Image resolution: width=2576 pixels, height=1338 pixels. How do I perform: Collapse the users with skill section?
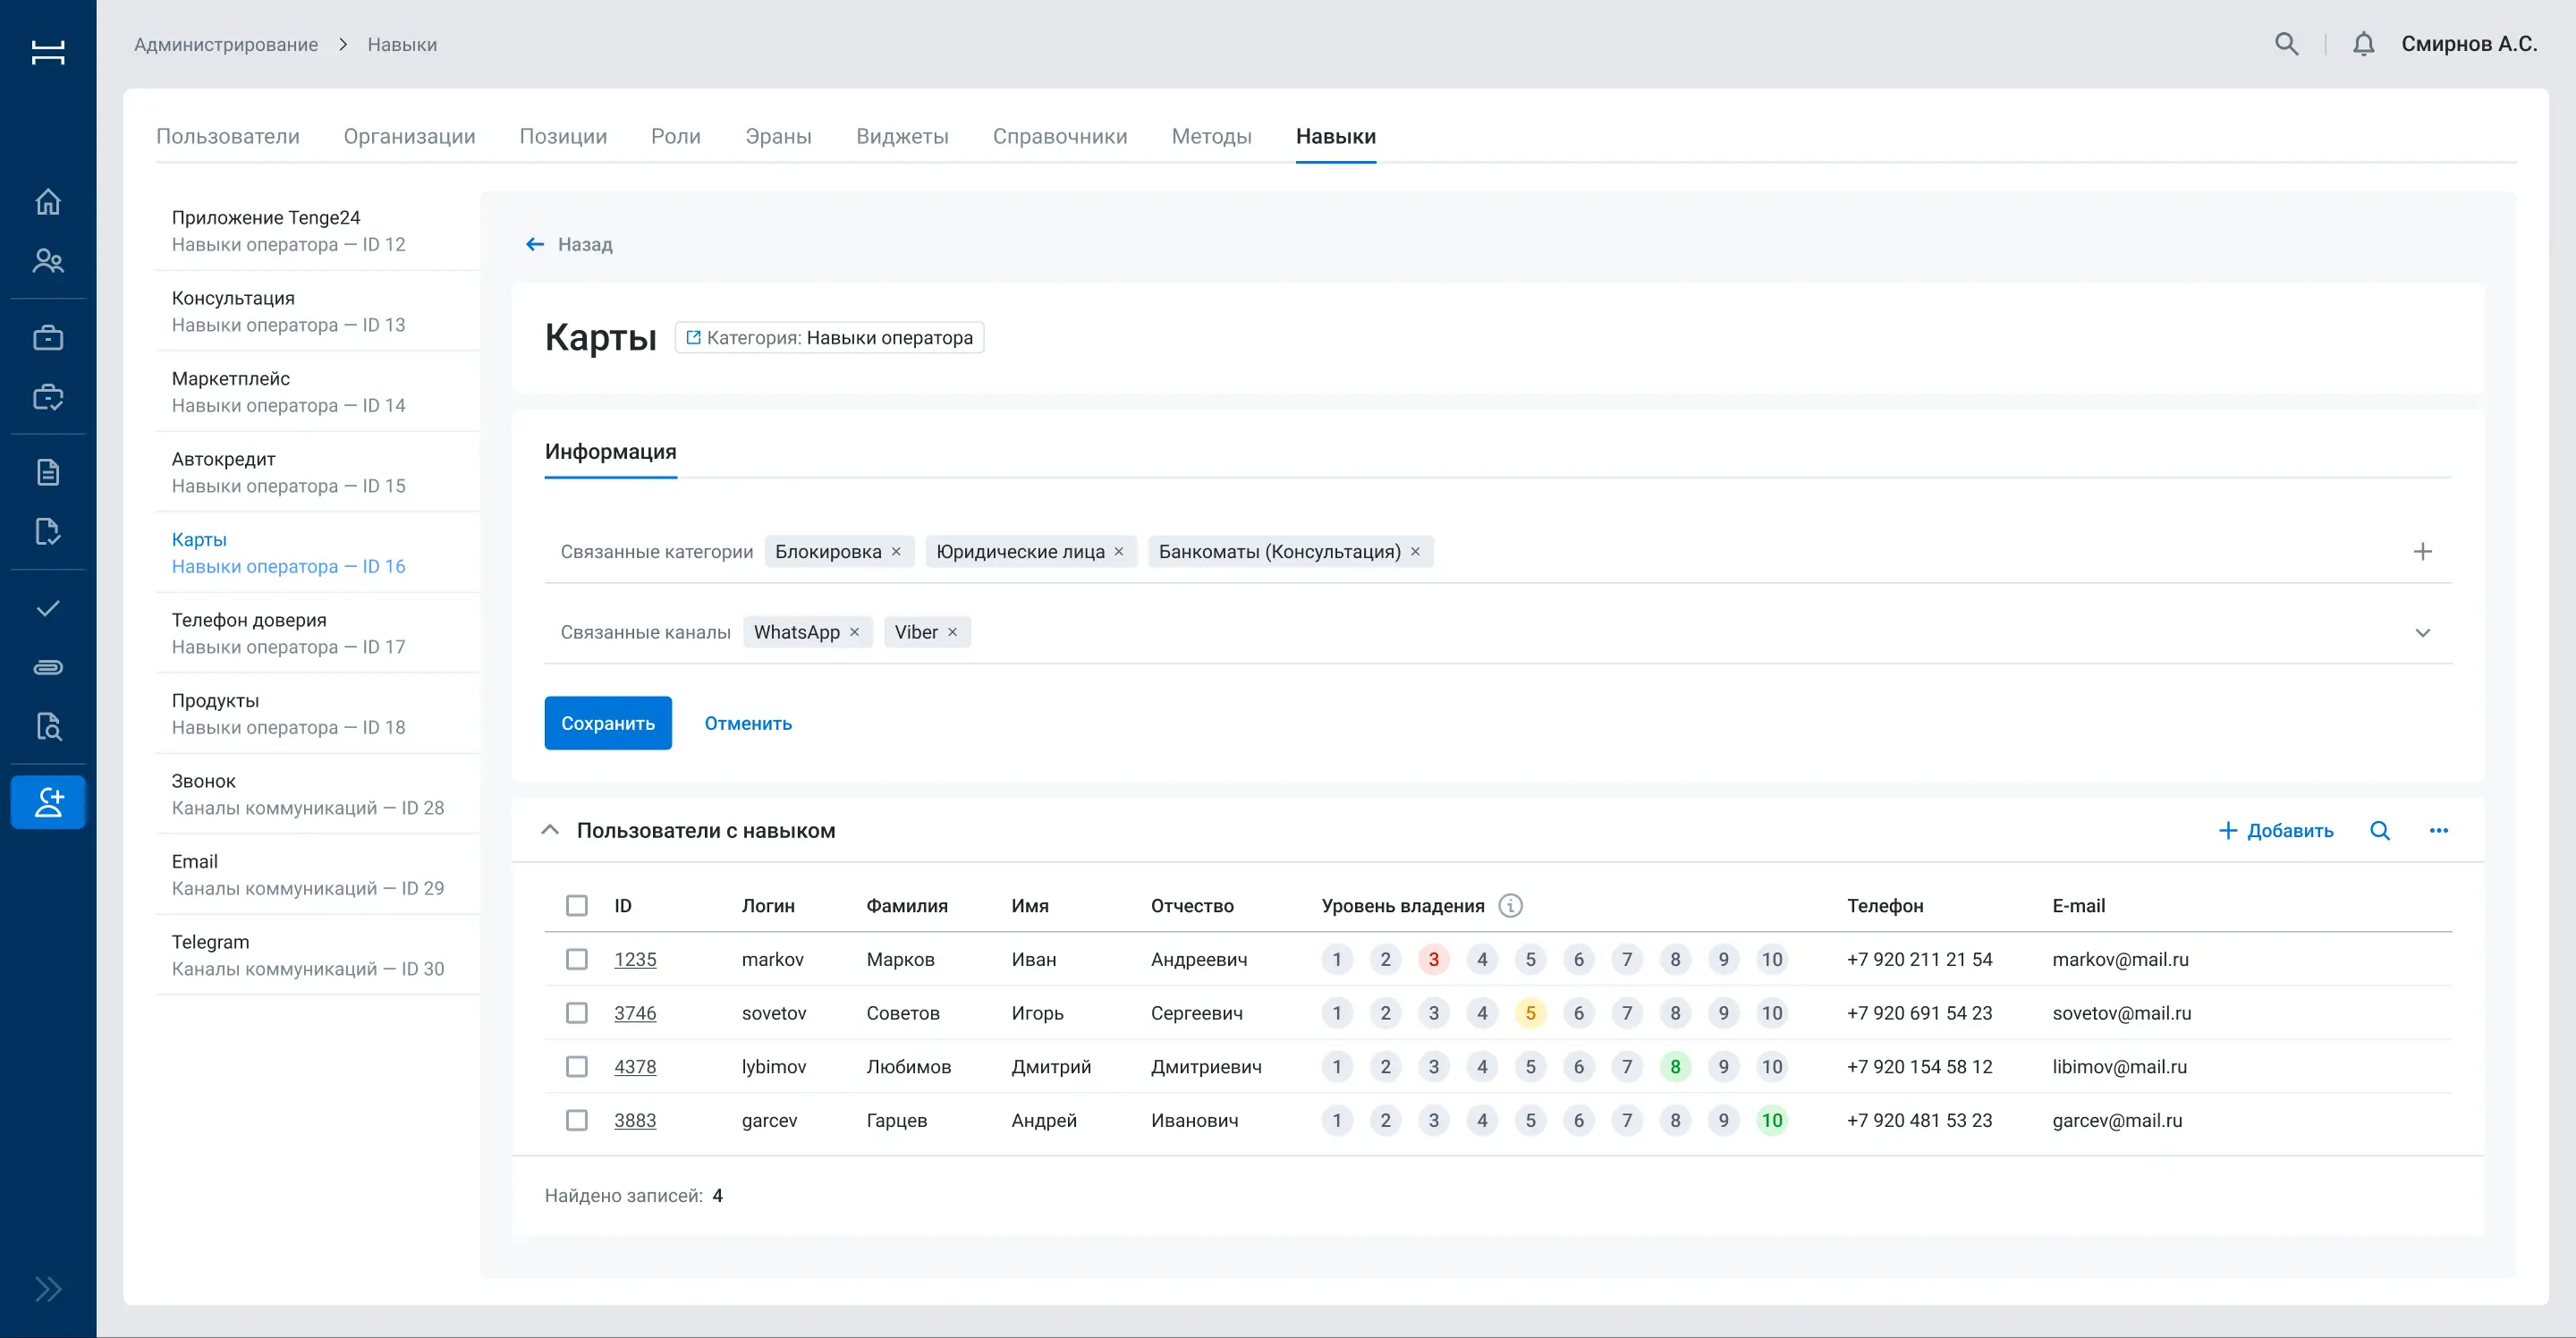(x=550, y=831)
